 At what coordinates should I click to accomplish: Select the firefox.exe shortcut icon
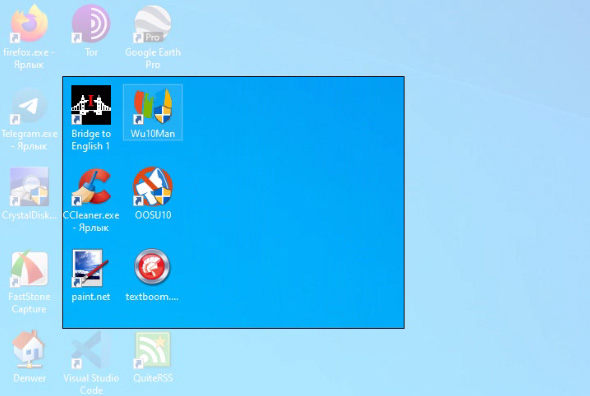29,23
